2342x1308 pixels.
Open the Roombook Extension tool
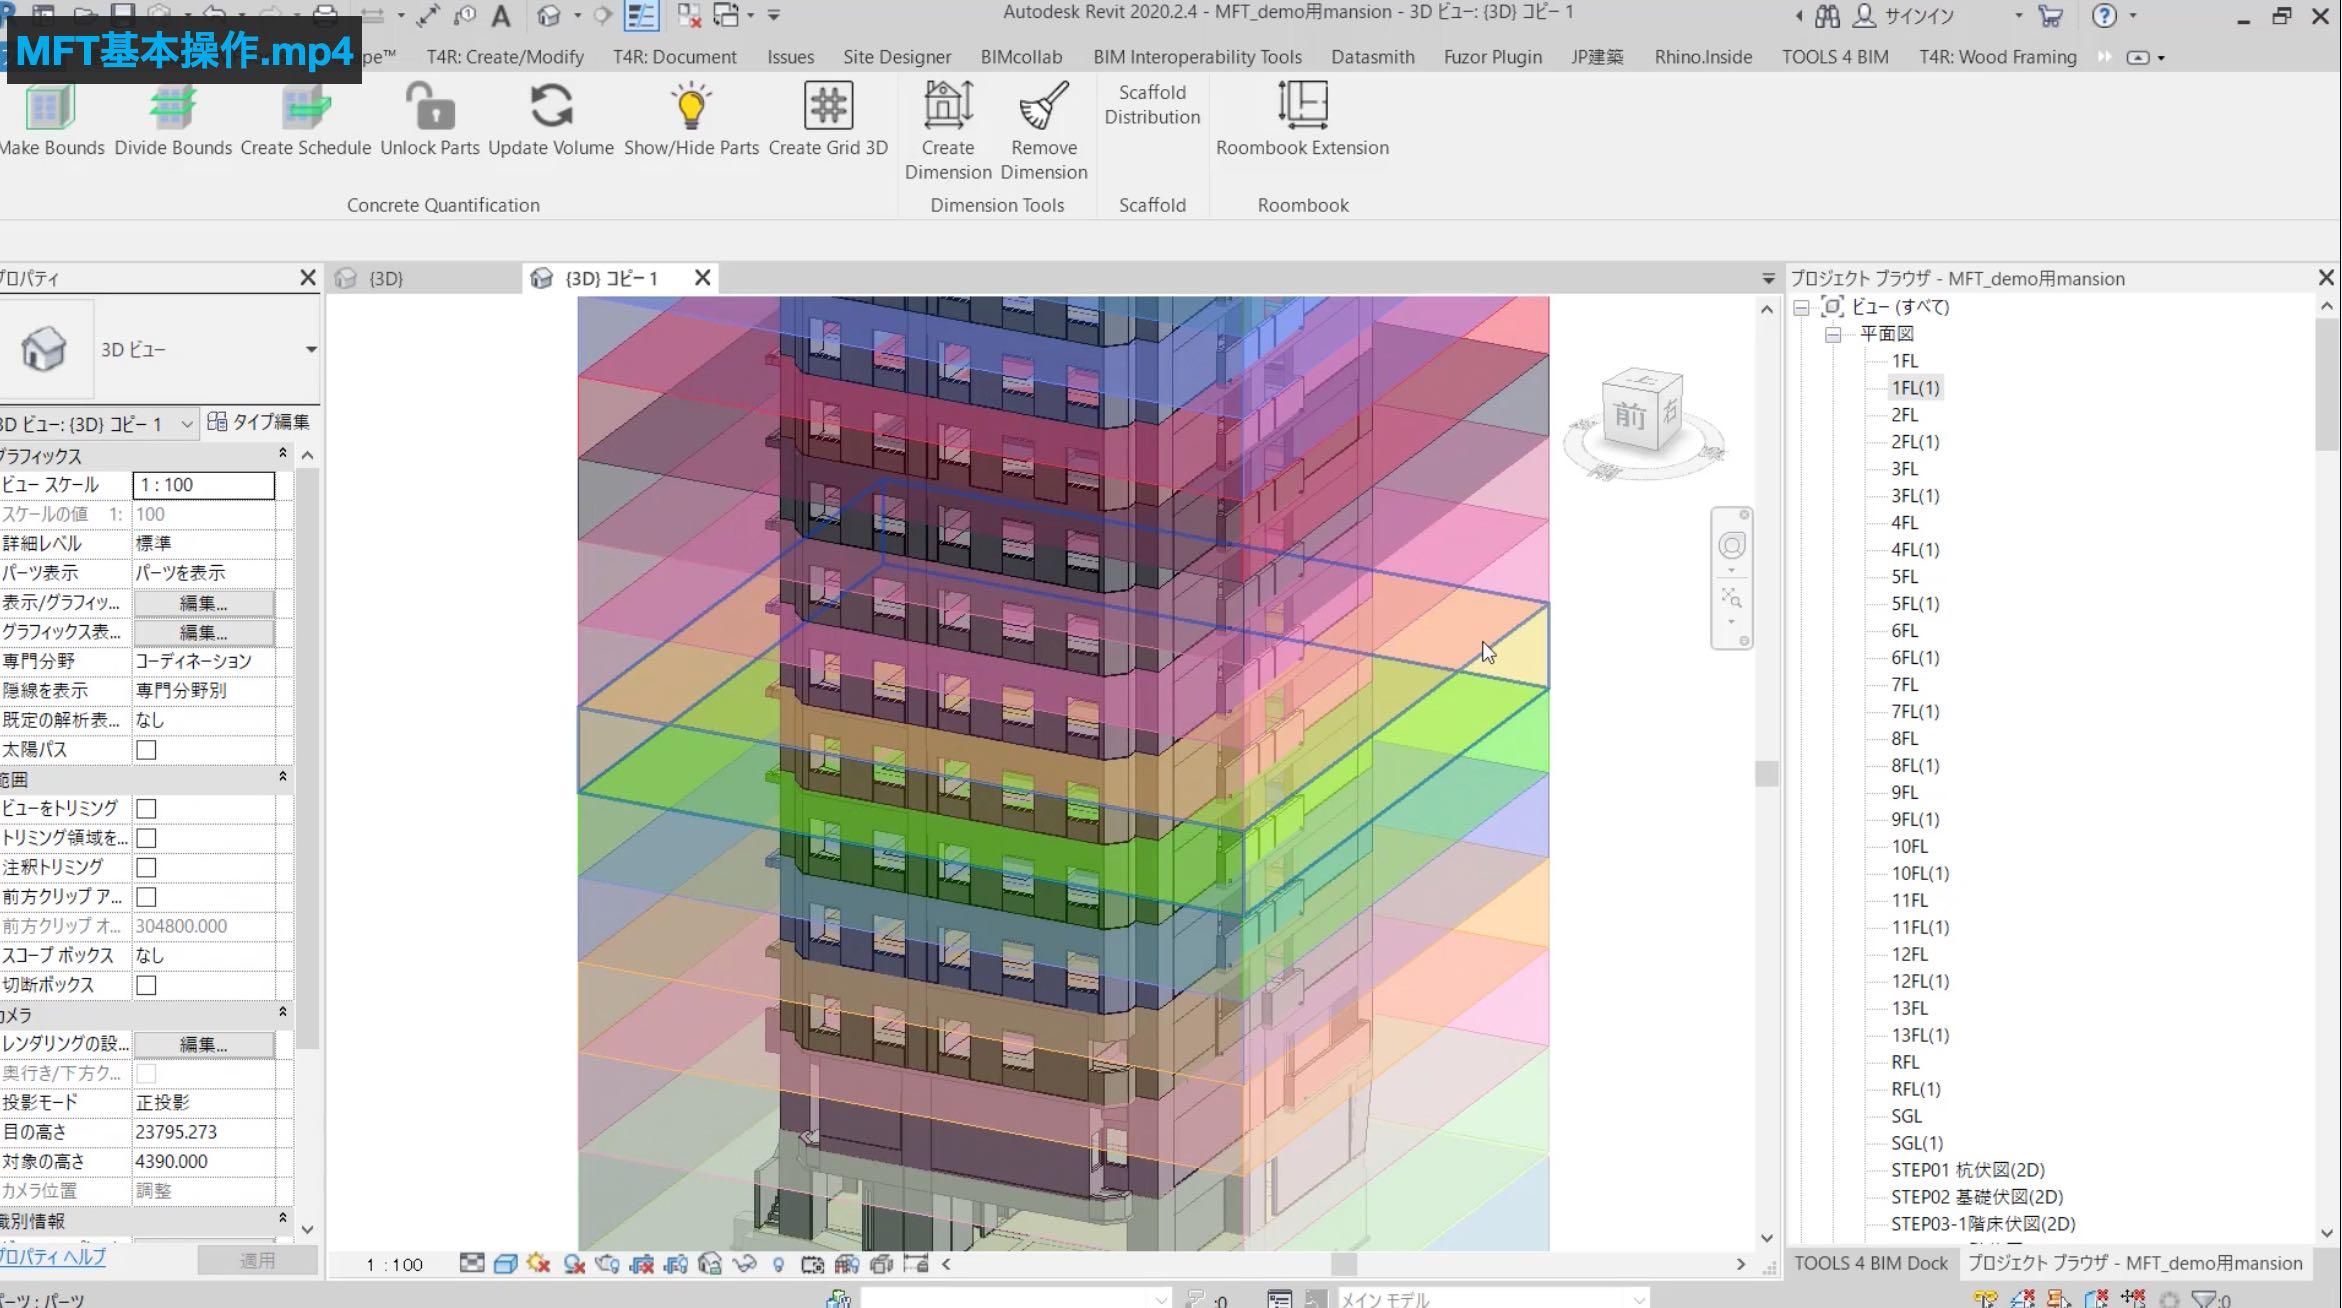[x=1302, y=106]
